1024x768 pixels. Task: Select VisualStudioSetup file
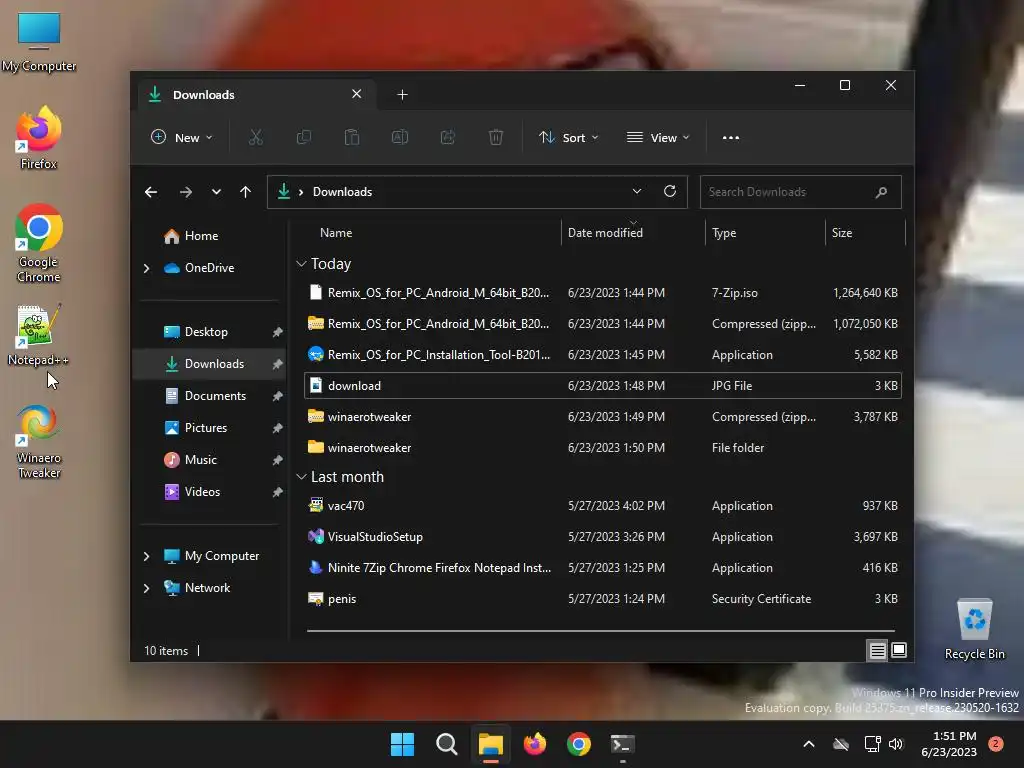[x=602, y=537]
